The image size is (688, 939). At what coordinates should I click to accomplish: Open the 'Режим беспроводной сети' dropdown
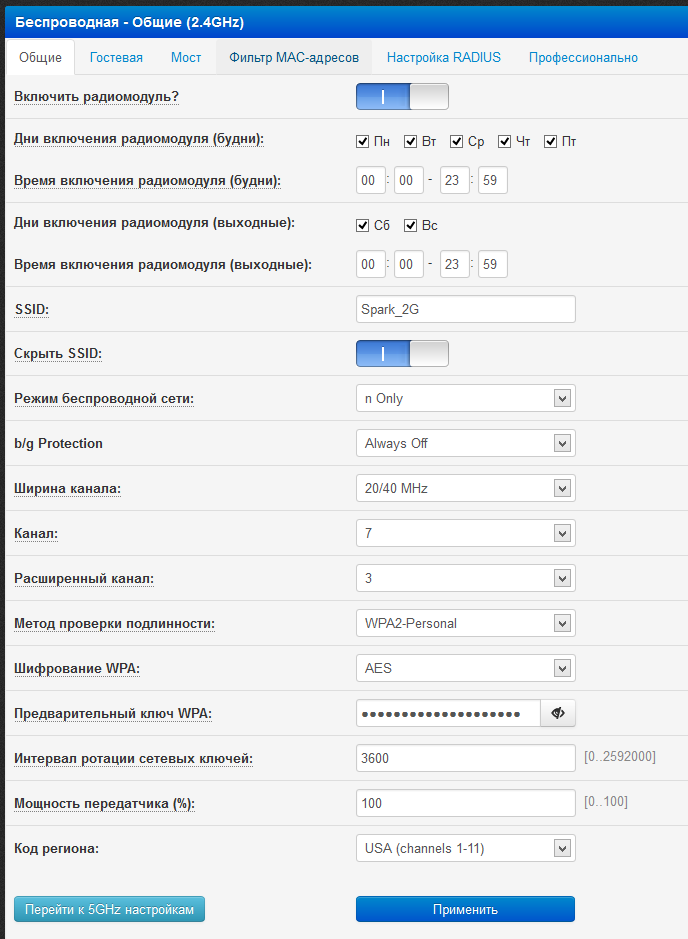(465, 398)
